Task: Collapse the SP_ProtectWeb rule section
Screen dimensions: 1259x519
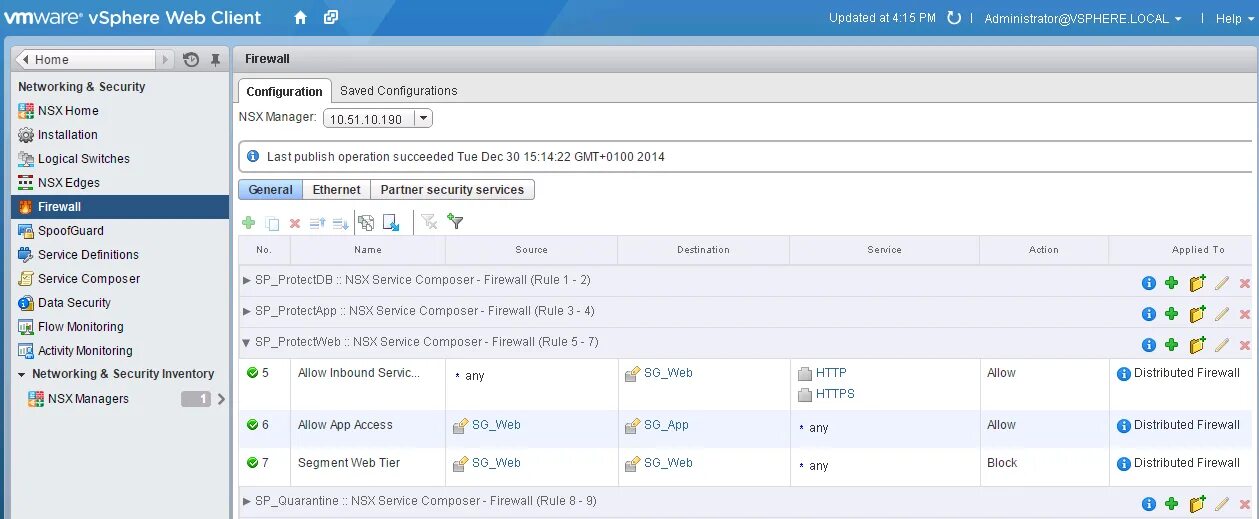Action: pos(247,342)
